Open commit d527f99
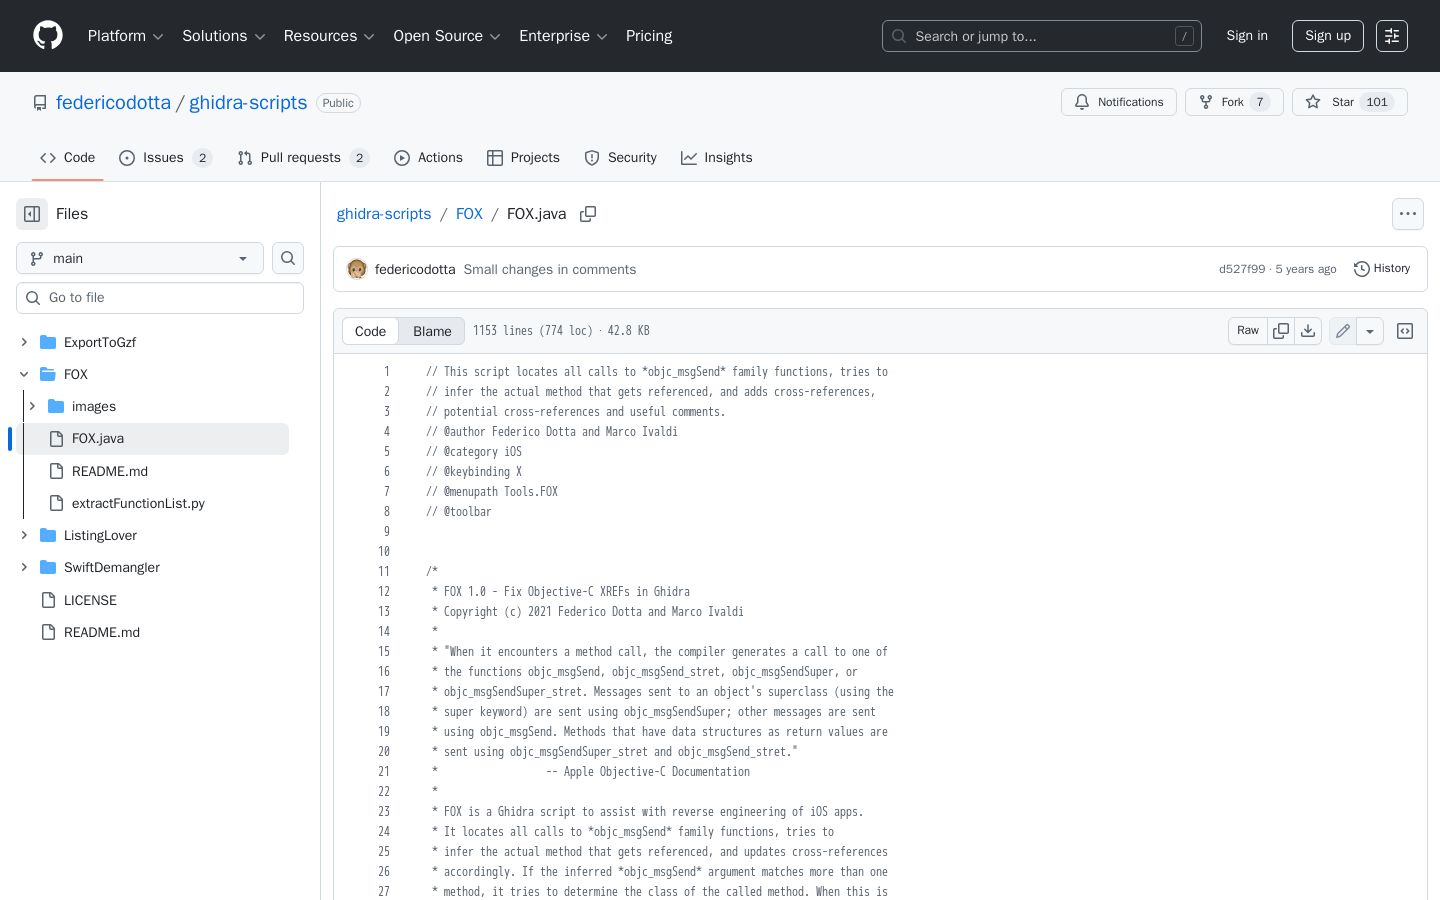The image size is (1440, 900). click(x=1242, y=269)
